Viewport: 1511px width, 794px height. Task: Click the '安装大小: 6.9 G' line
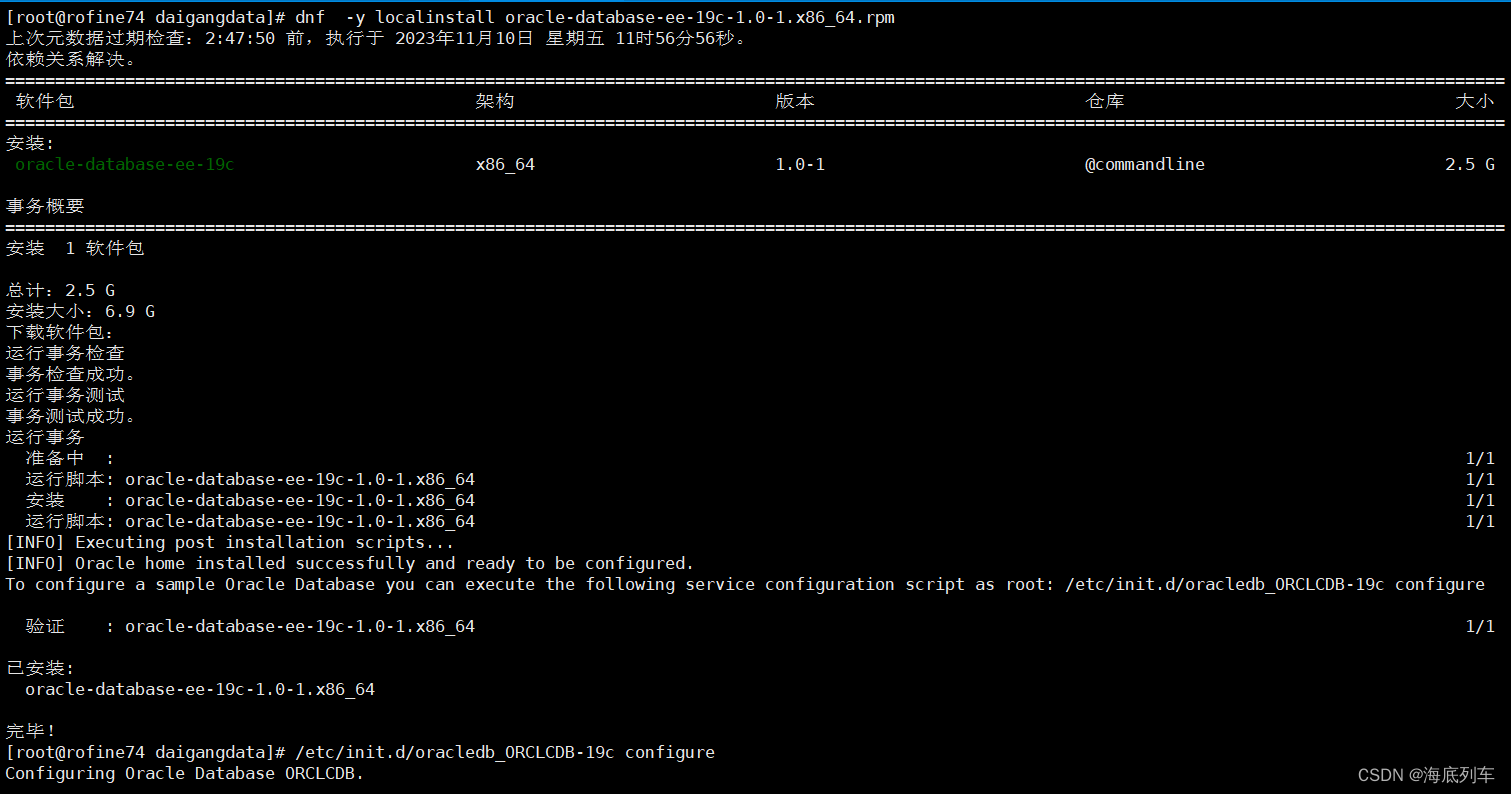80,311
